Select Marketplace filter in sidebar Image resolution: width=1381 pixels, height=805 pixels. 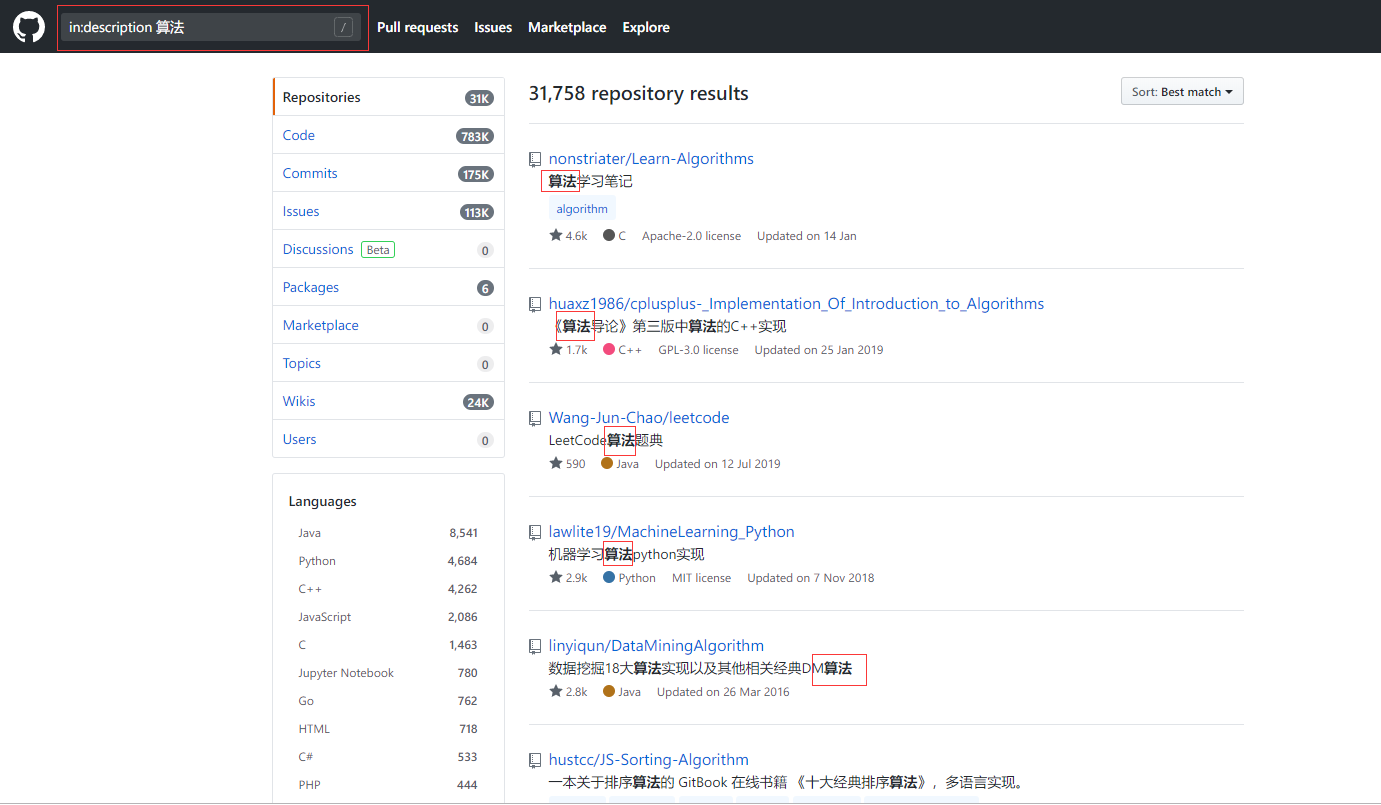click(x=388, y=325)
